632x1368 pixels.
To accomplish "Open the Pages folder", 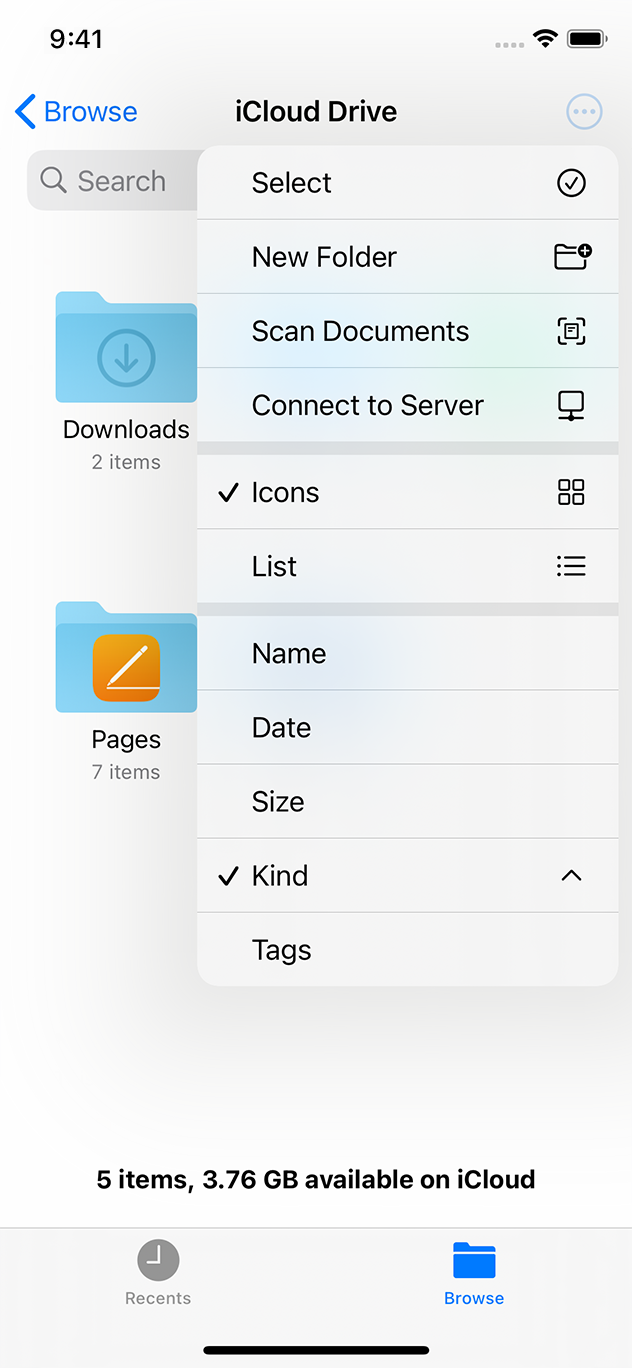I will click(126, 657).
